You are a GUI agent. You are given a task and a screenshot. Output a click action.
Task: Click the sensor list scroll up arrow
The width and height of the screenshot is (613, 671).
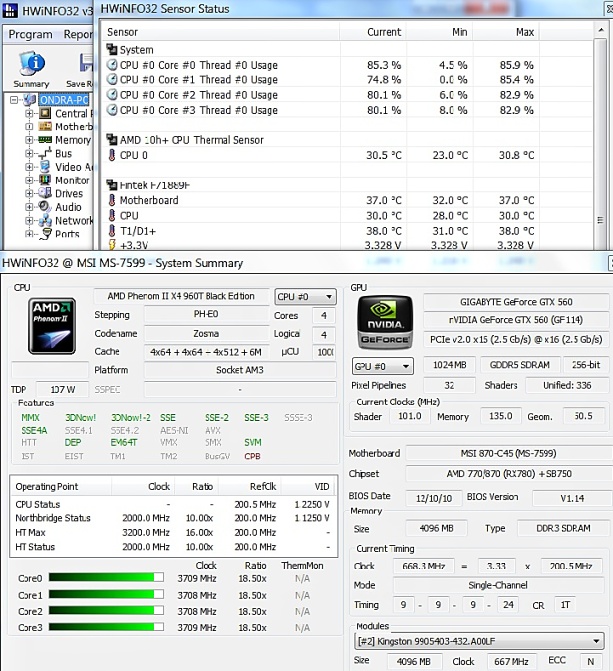[x=601, y=30]
